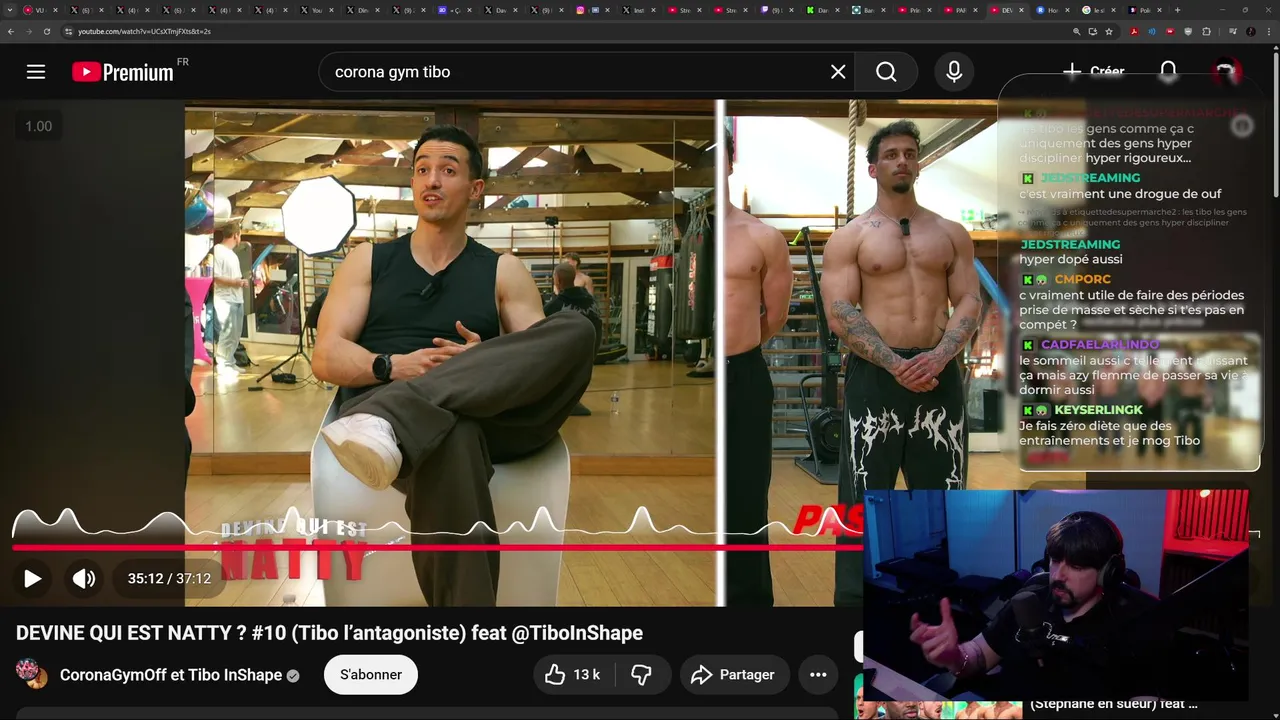Open the account avatar menu

pos(1226,72)
